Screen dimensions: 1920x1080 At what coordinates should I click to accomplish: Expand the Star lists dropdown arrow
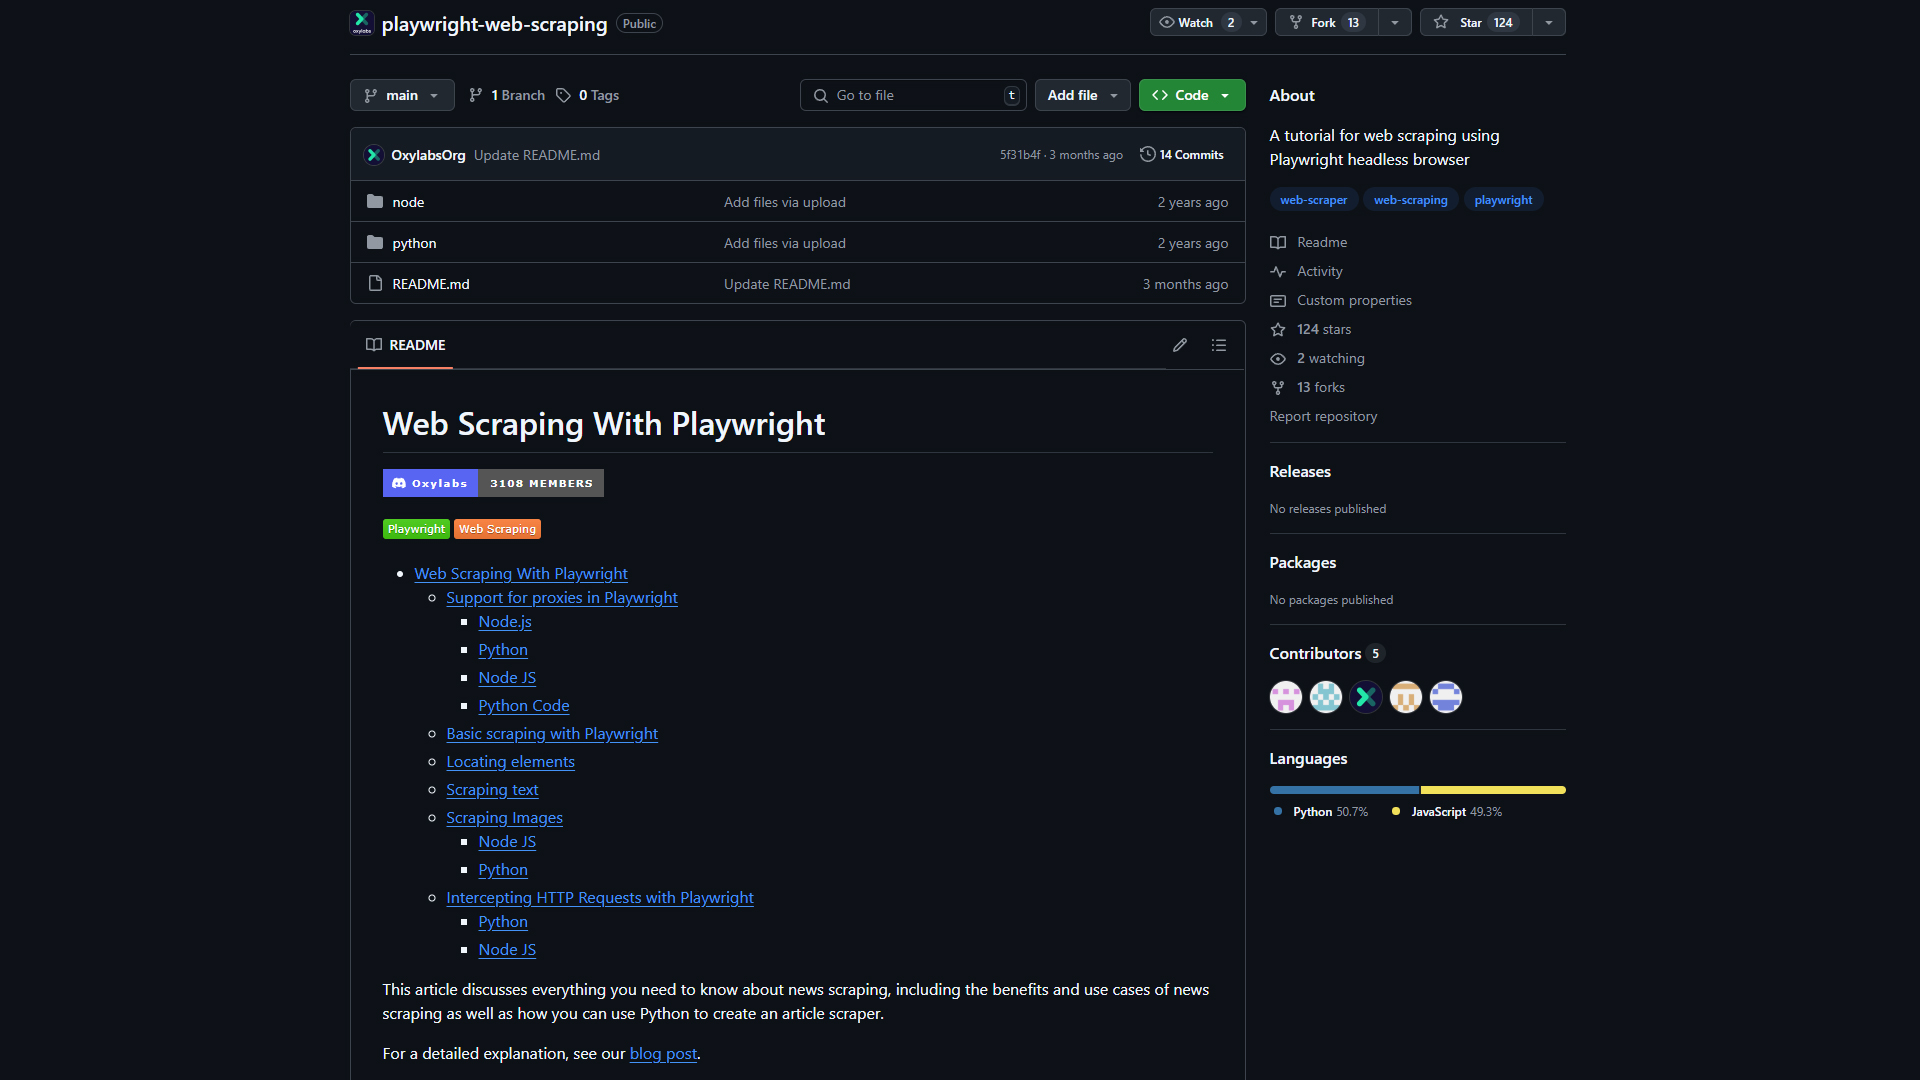[1549, 22]
